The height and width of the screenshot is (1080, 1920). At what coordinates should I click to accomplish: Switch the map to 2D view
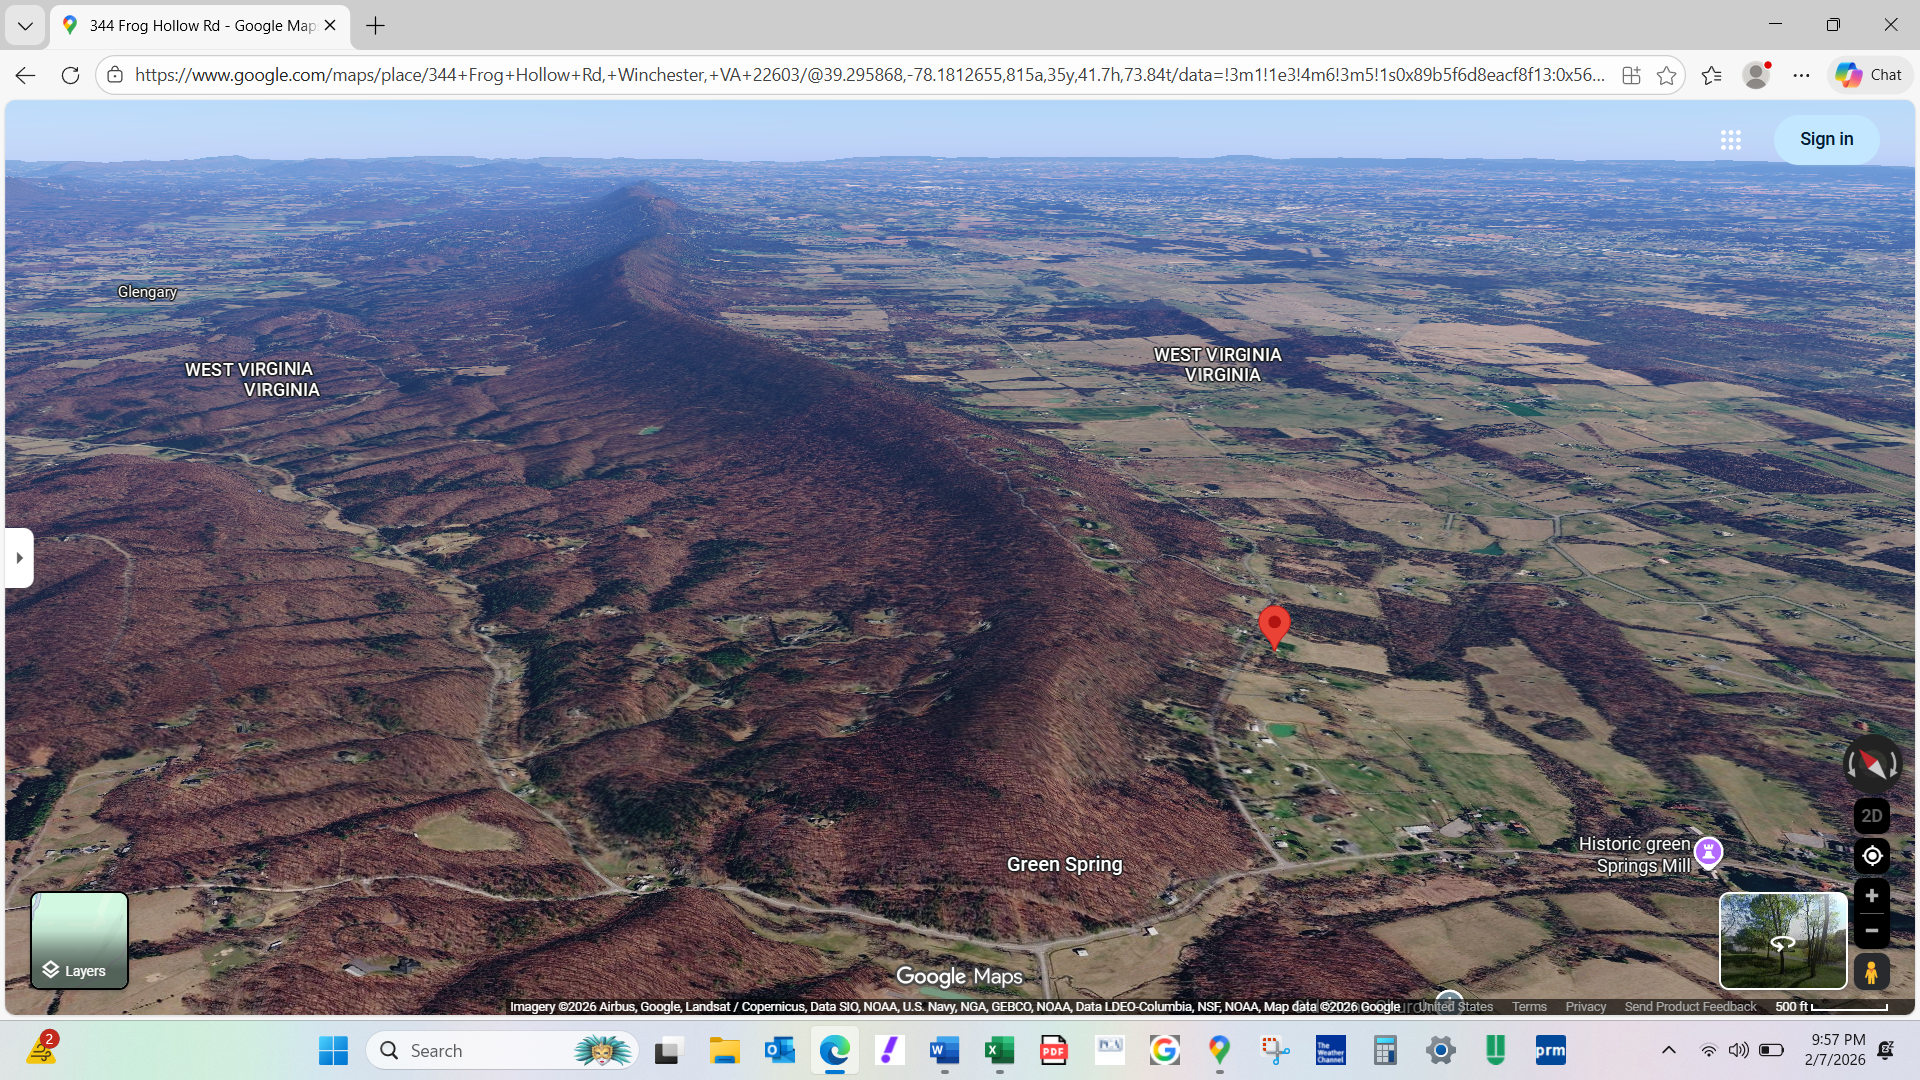1872,816
